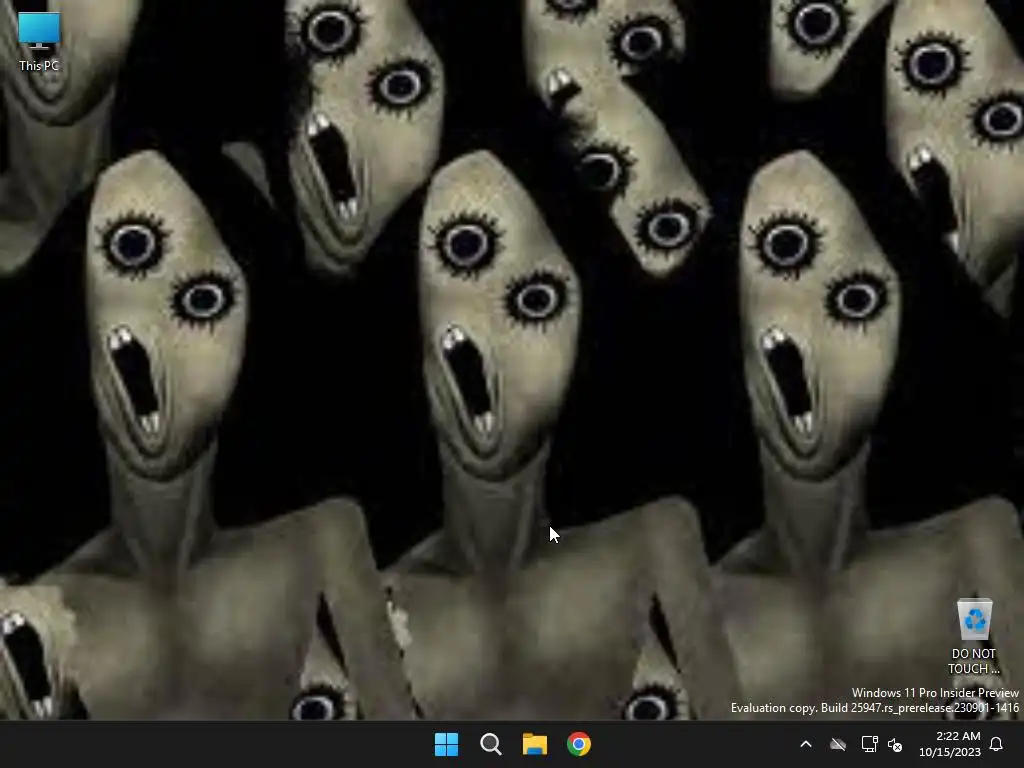The height and width of the screenshot is (768, 1024).
Task: Launch File Explorer from taskbar
Action: (x=535, y=744)
